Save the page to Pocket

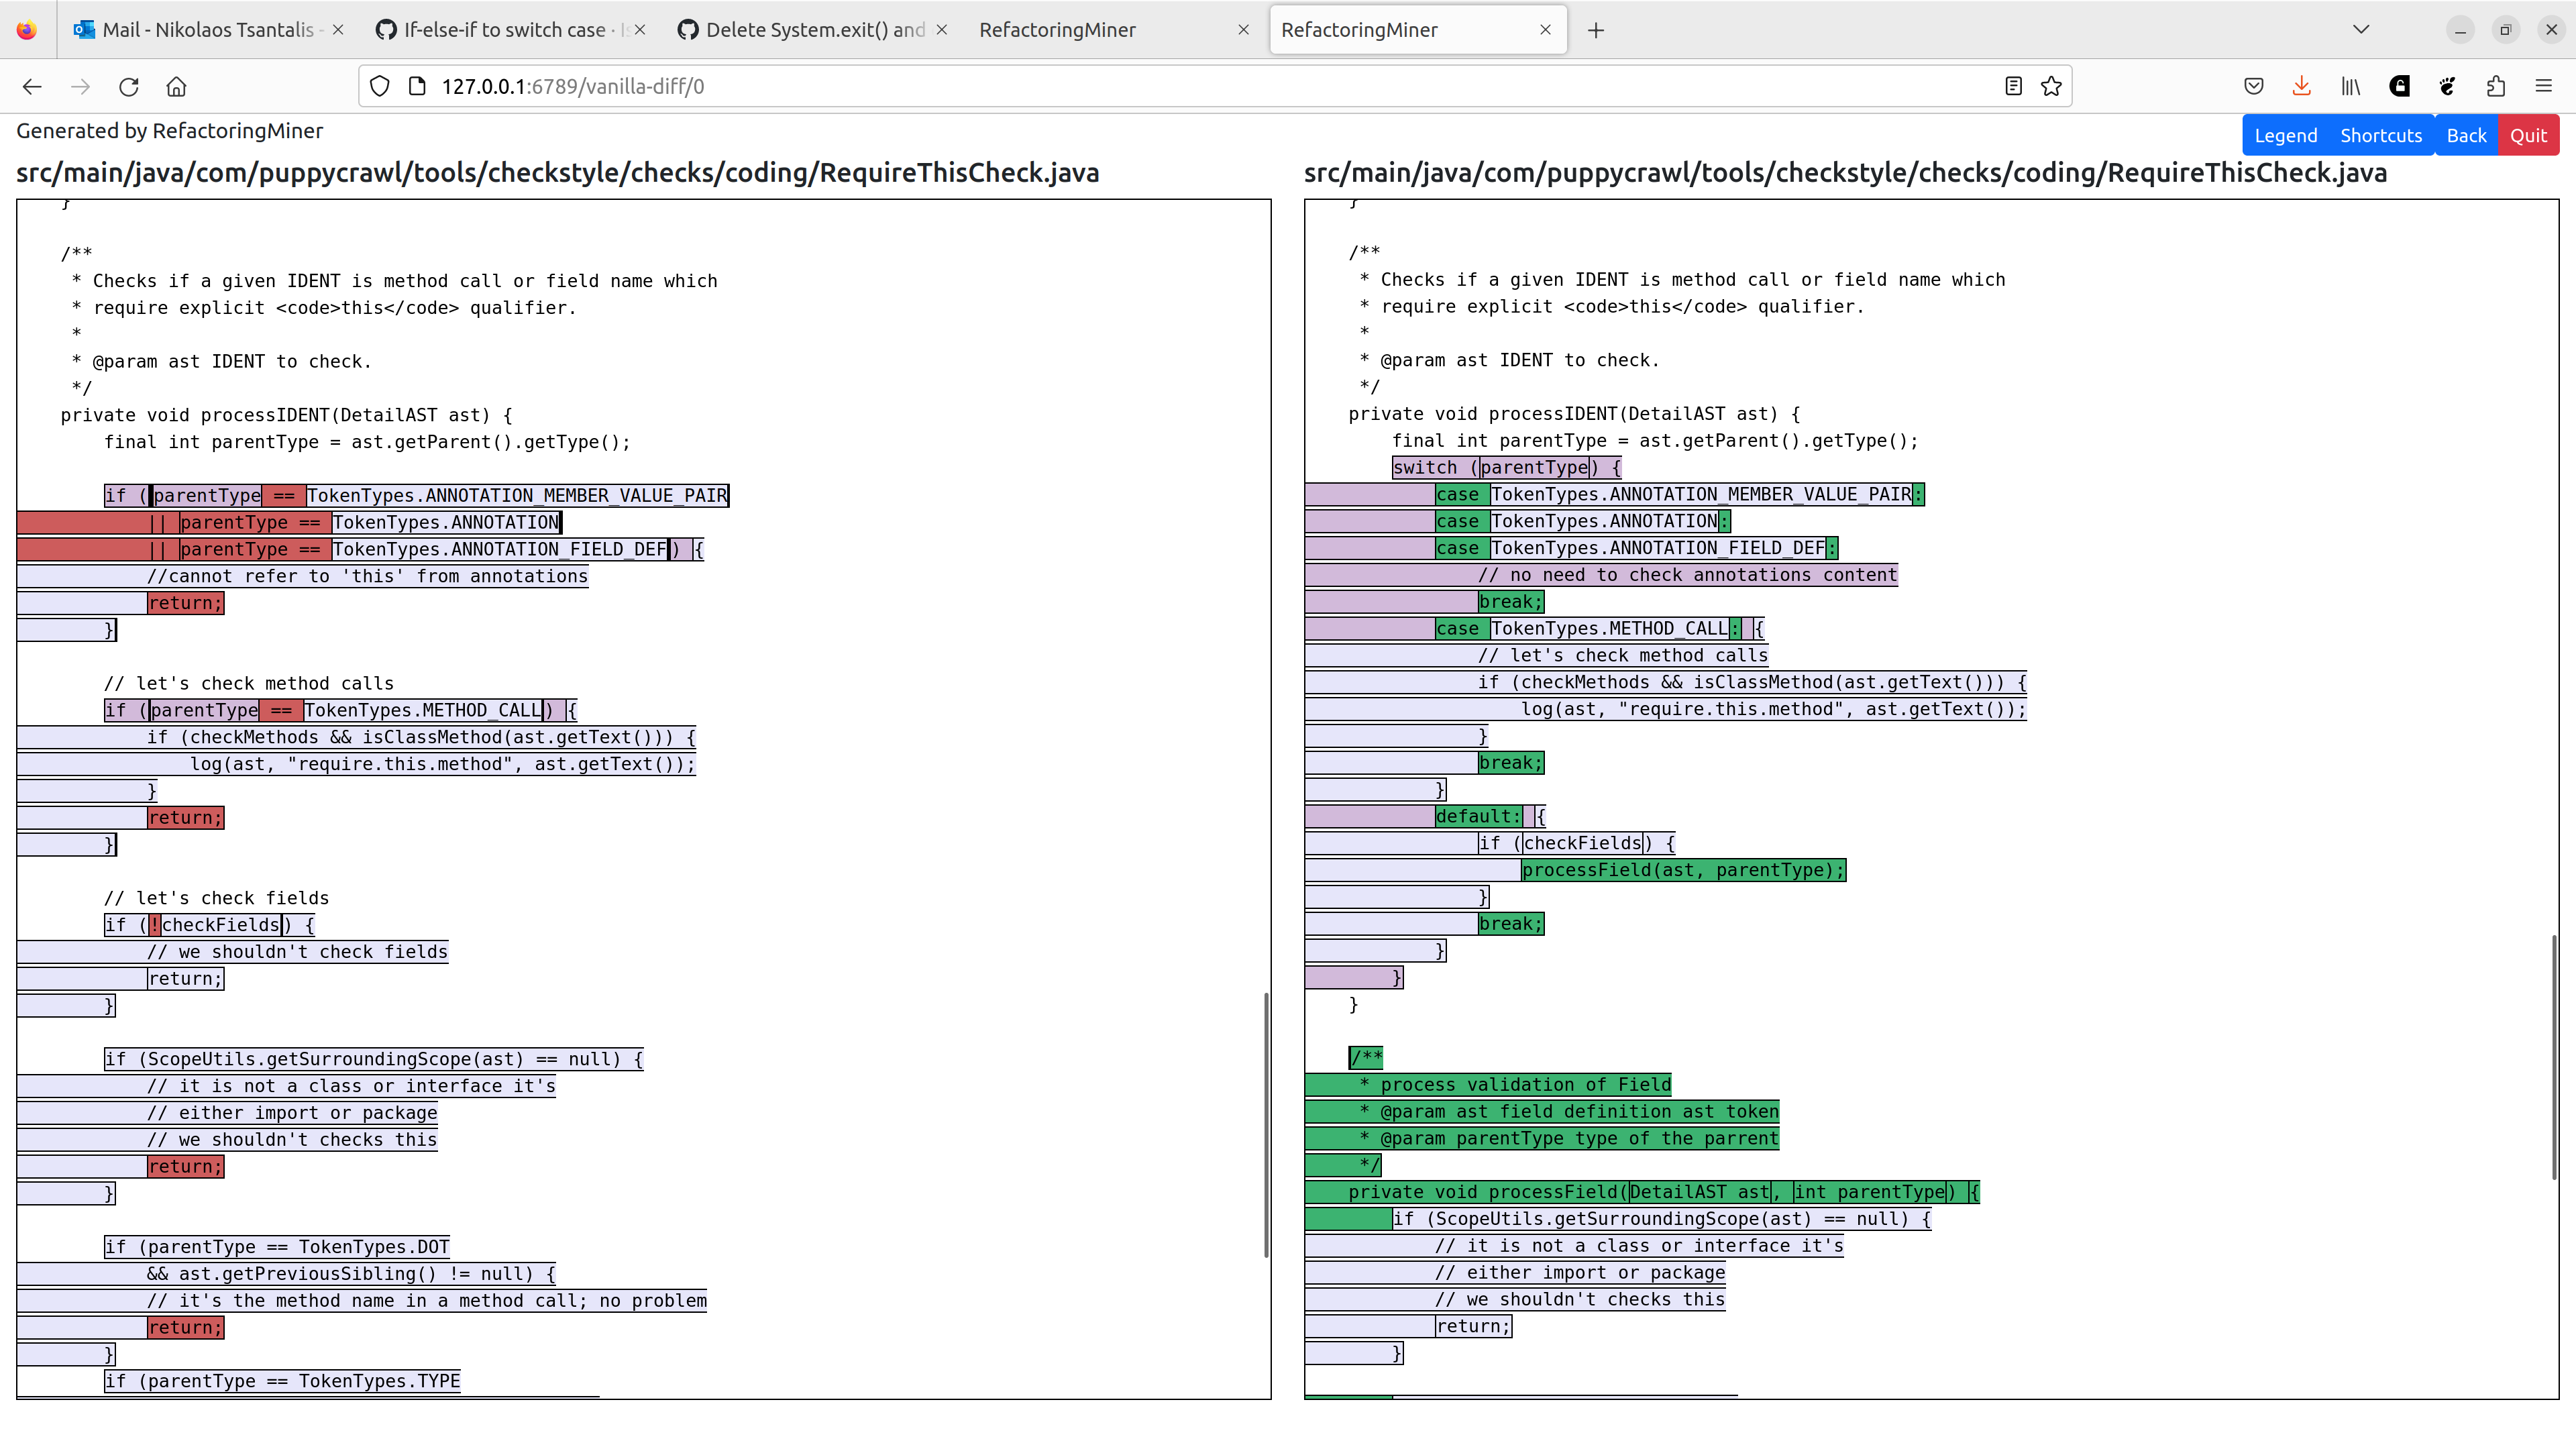(x=2254, y=86)
